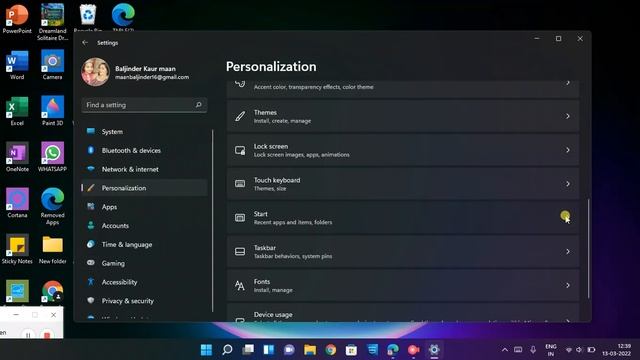Click the Baljinder Kaur maan account name
Screen dimensions: 640x360
(145, 69)
